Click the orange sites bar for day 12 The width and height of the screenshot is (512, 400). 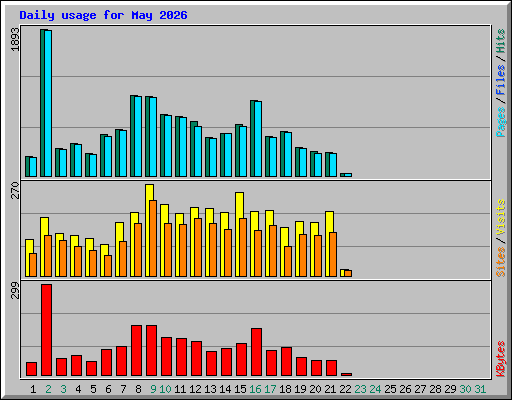click(x=198, y=248)
